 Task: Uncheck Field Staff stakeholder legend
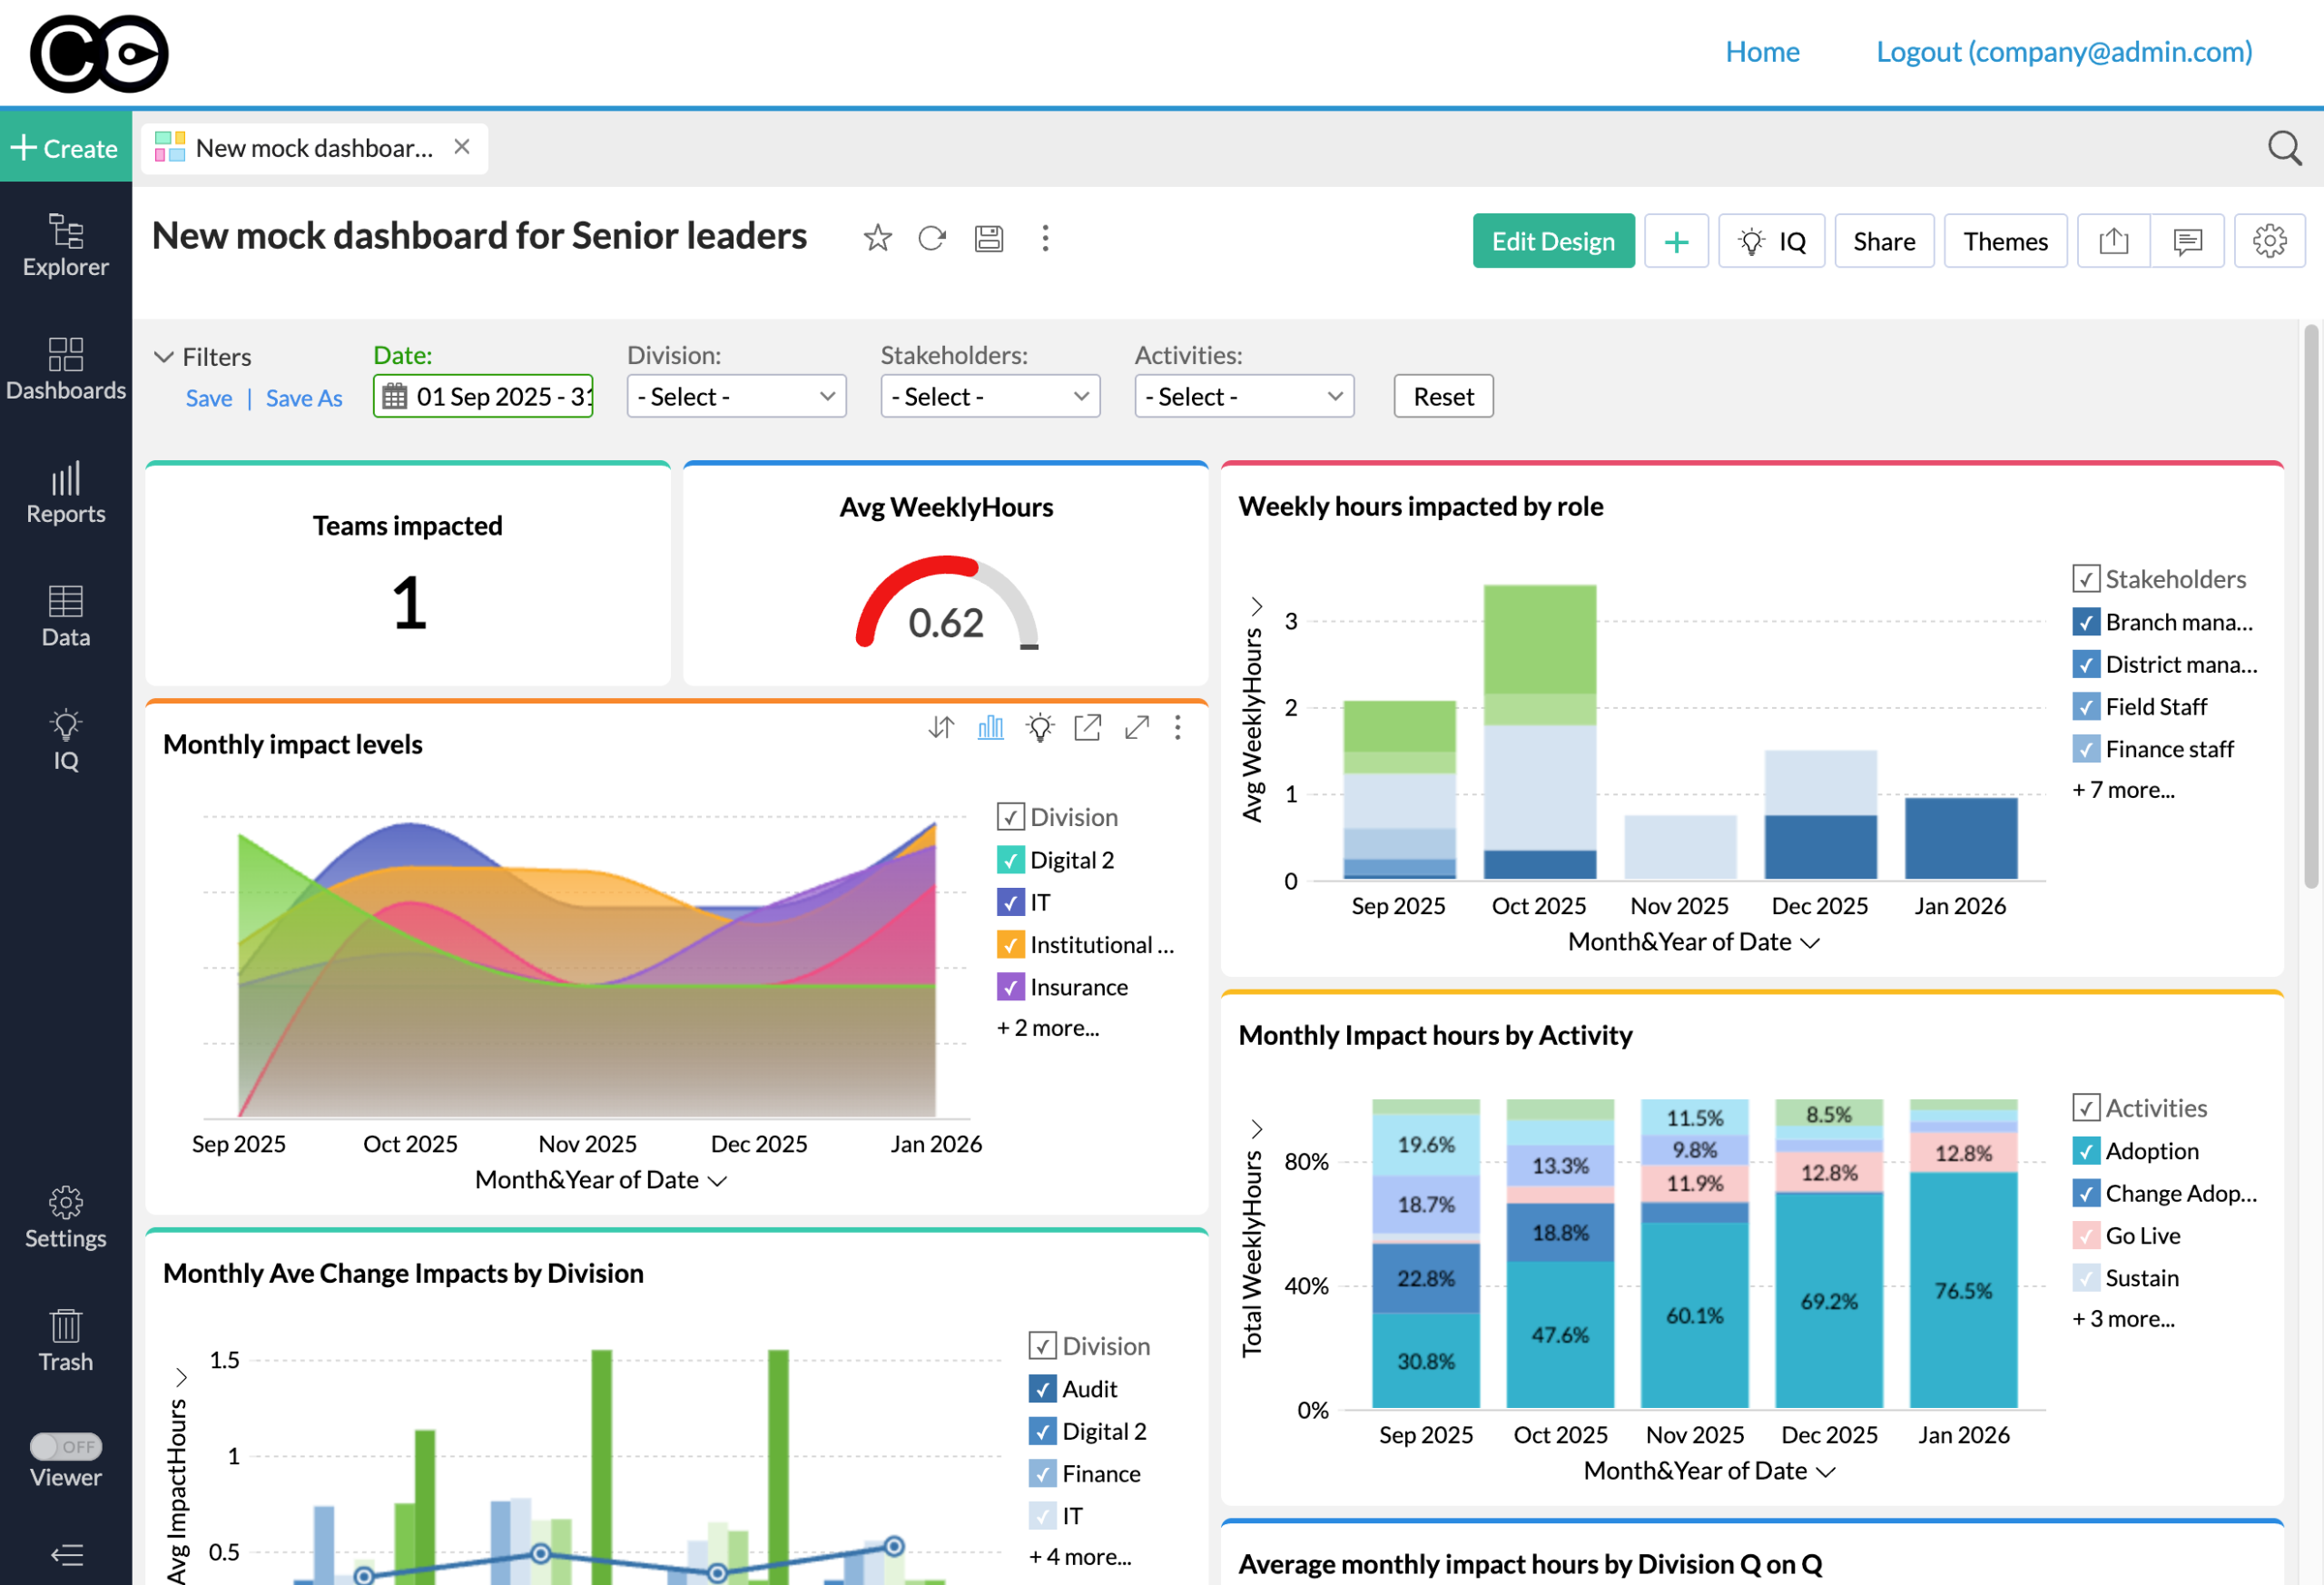click(2085, 707)
